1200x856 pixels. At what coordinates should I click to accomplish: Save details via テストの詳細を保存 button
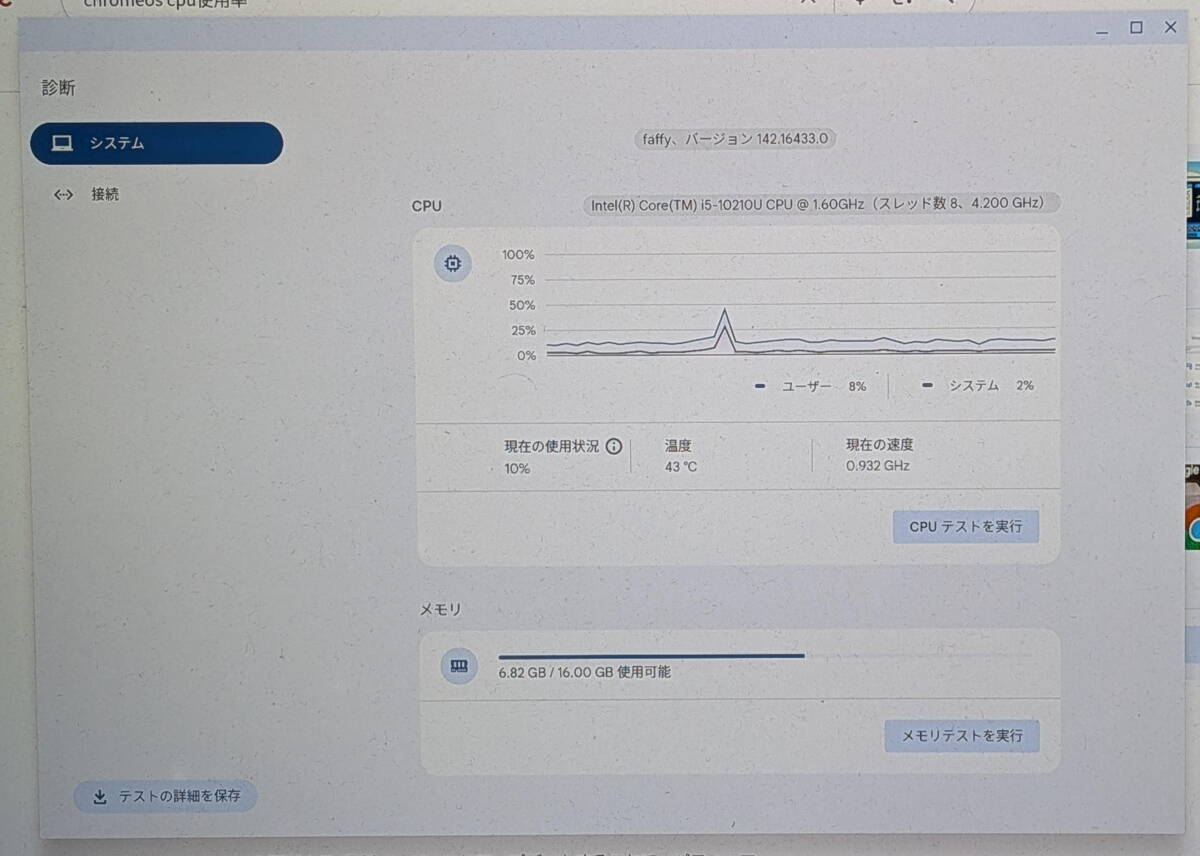click(x=165, y=797)
